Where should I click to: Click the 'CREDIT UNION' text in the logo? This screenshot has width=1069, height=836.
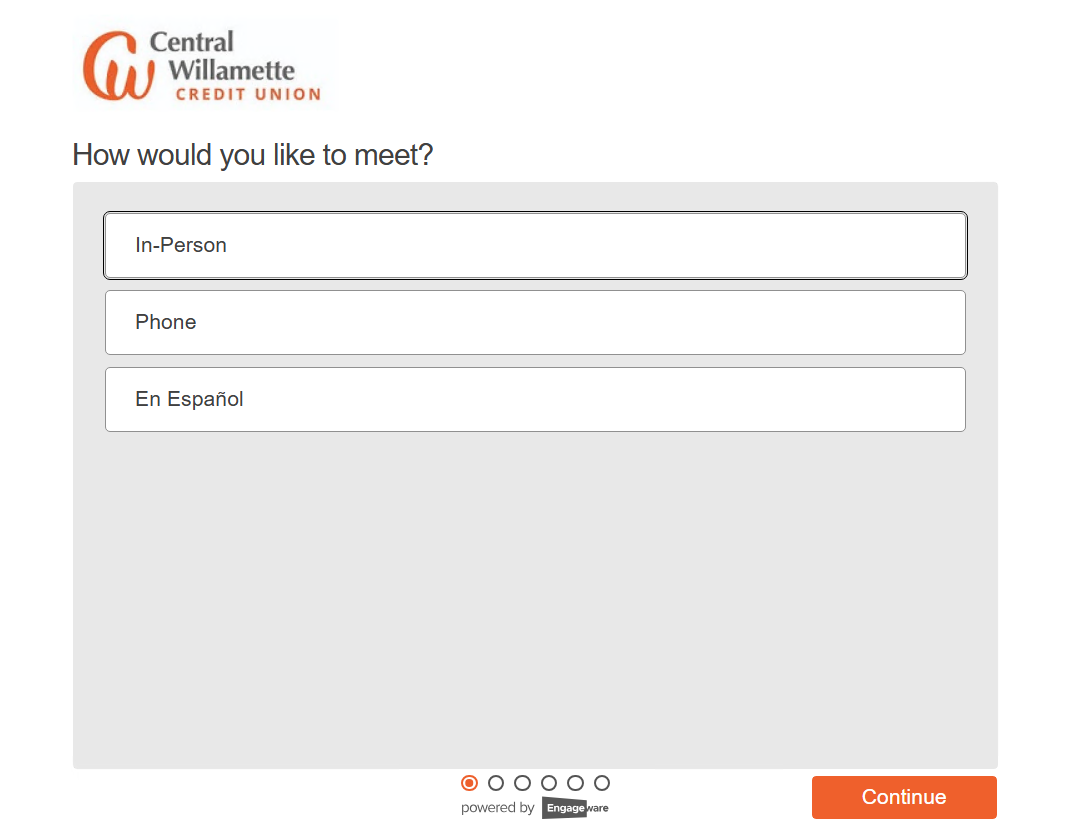click(248, 94)
